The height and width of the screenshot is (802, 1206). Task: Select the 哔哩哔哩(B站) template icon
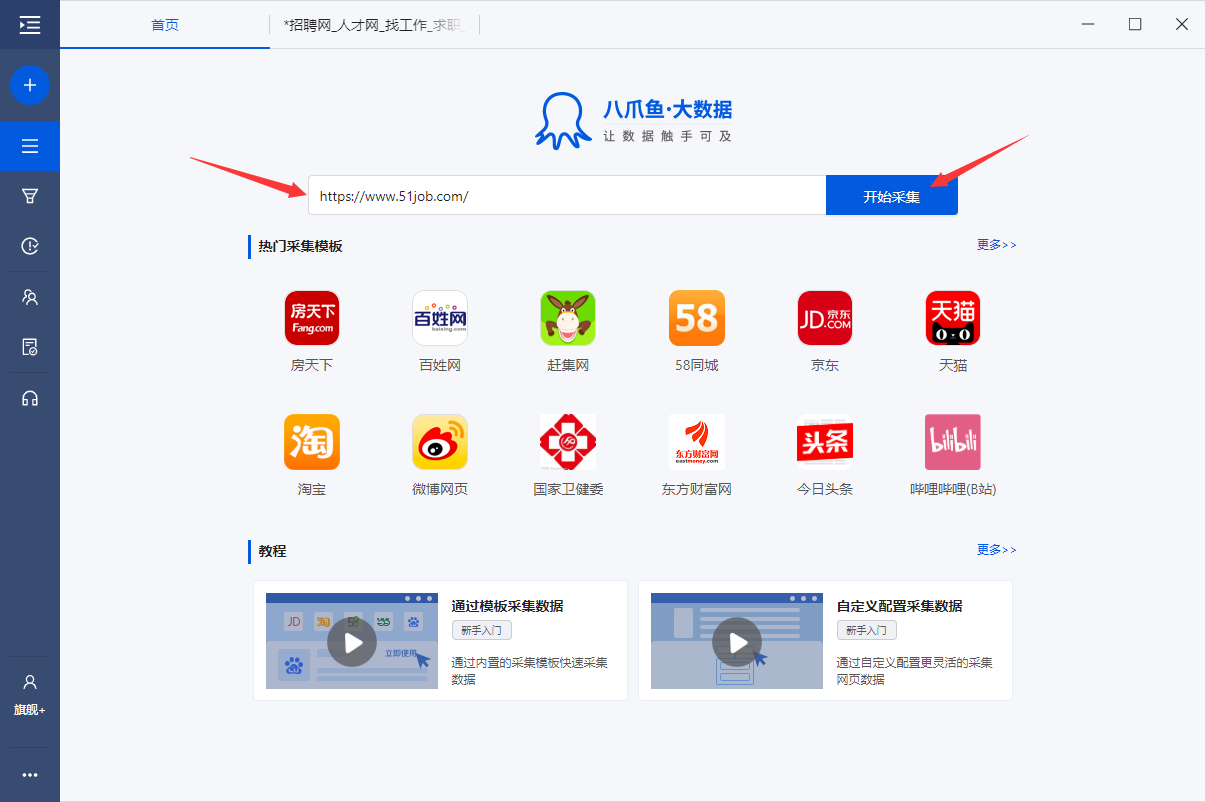(x=953, y=442)
